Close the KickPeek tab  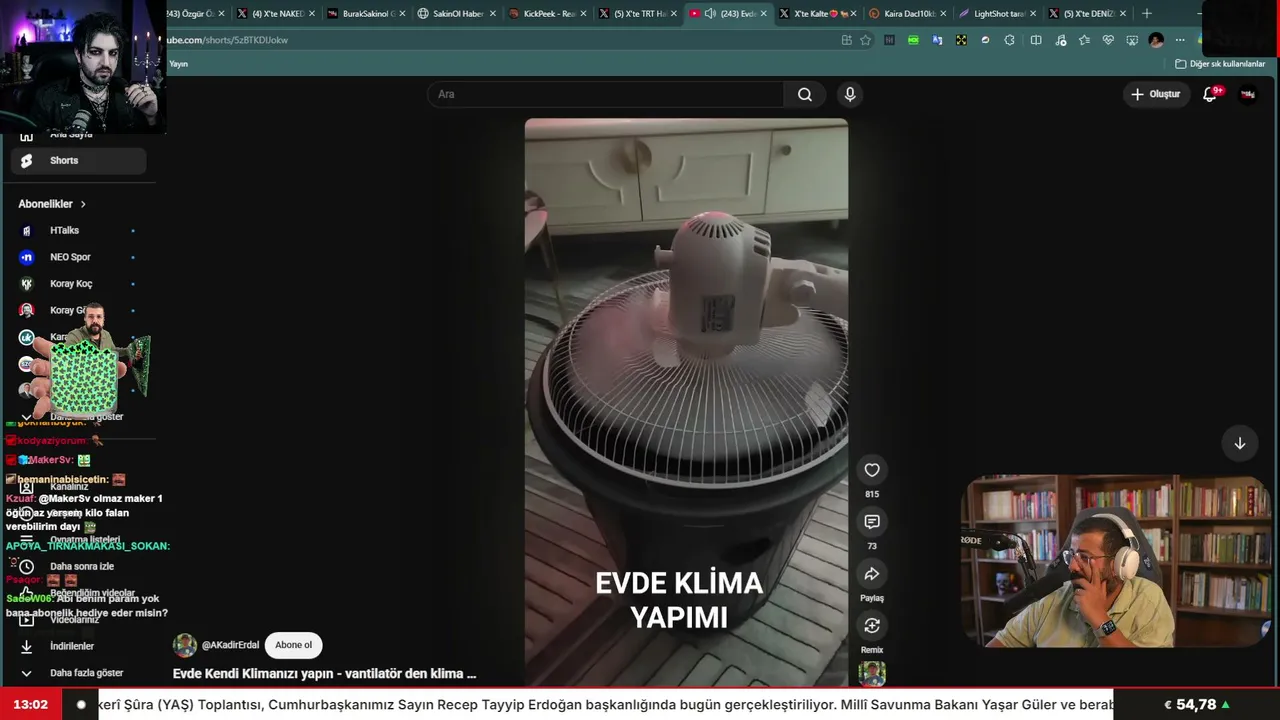[x=582, y=14]
